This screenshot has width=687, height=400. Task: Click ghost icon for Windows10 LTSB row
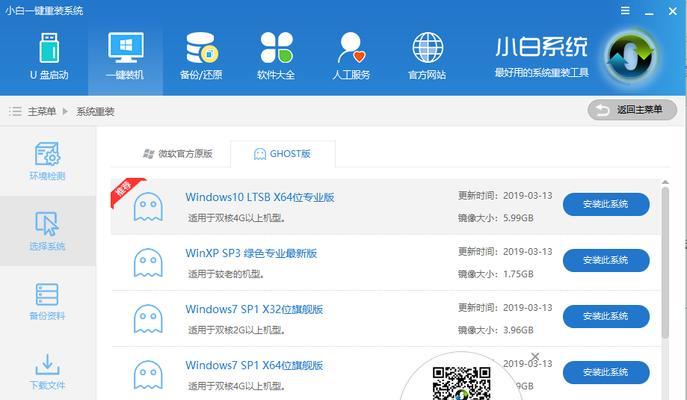[148, 207]
